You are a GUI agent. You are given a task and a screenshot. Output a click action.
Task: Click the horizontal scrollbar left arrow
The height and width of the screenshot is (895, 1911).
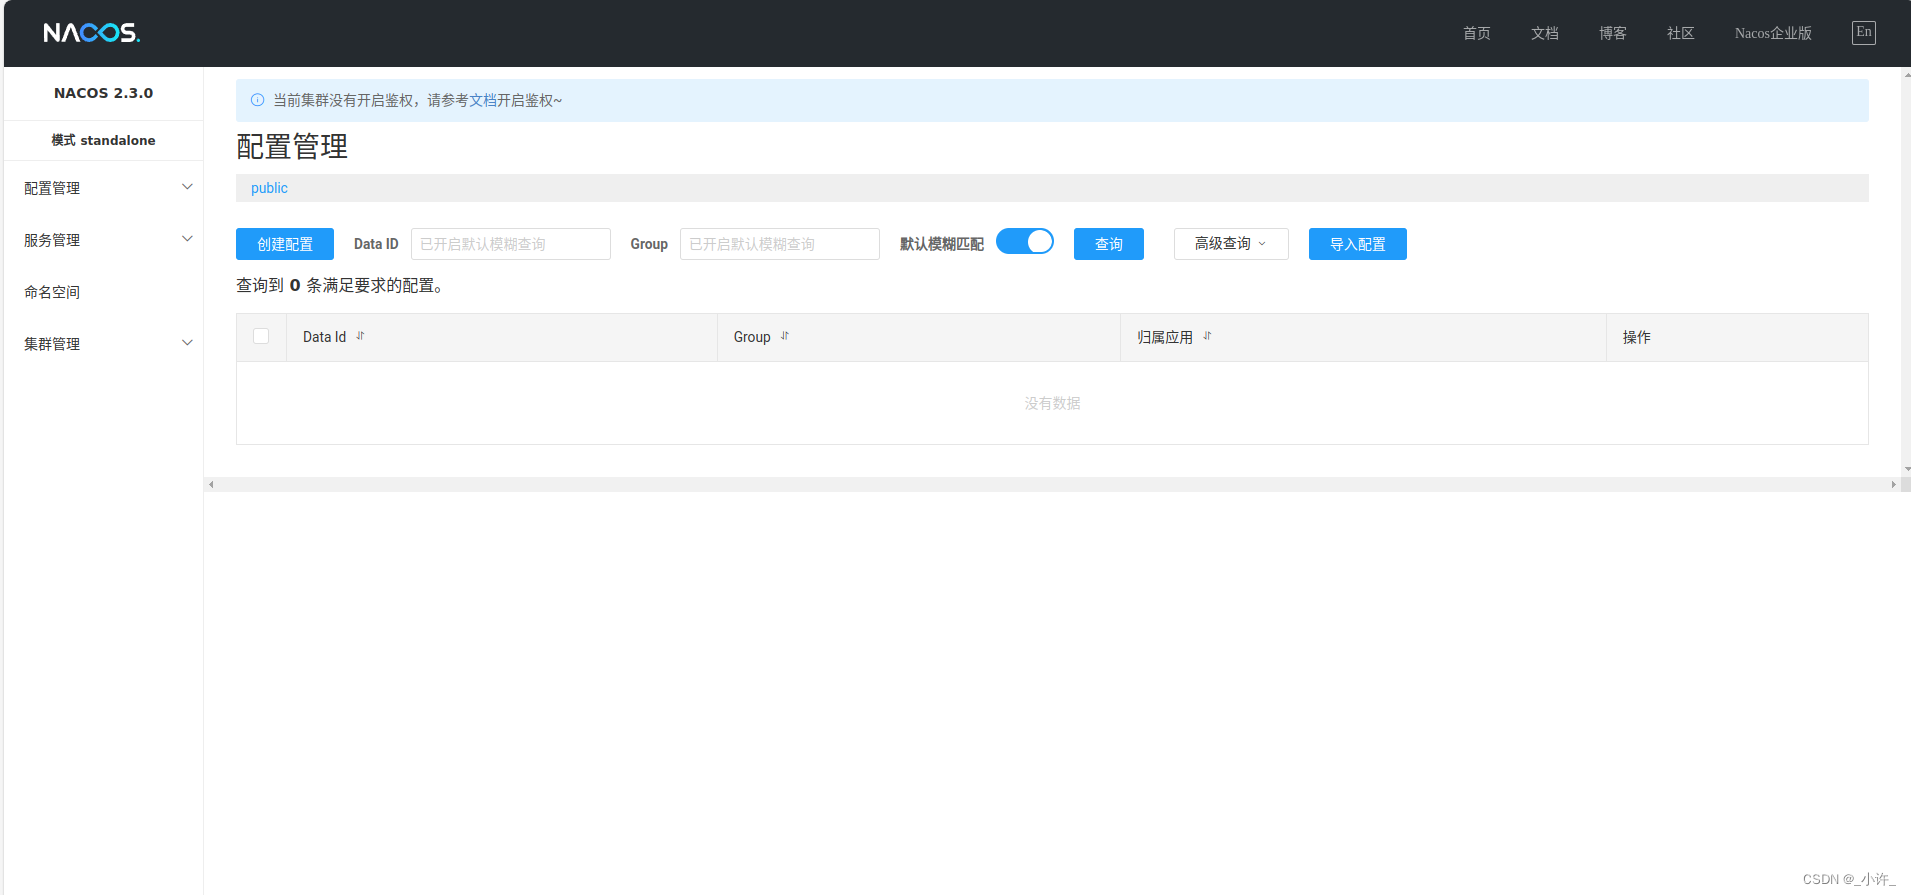click(211, 484)
